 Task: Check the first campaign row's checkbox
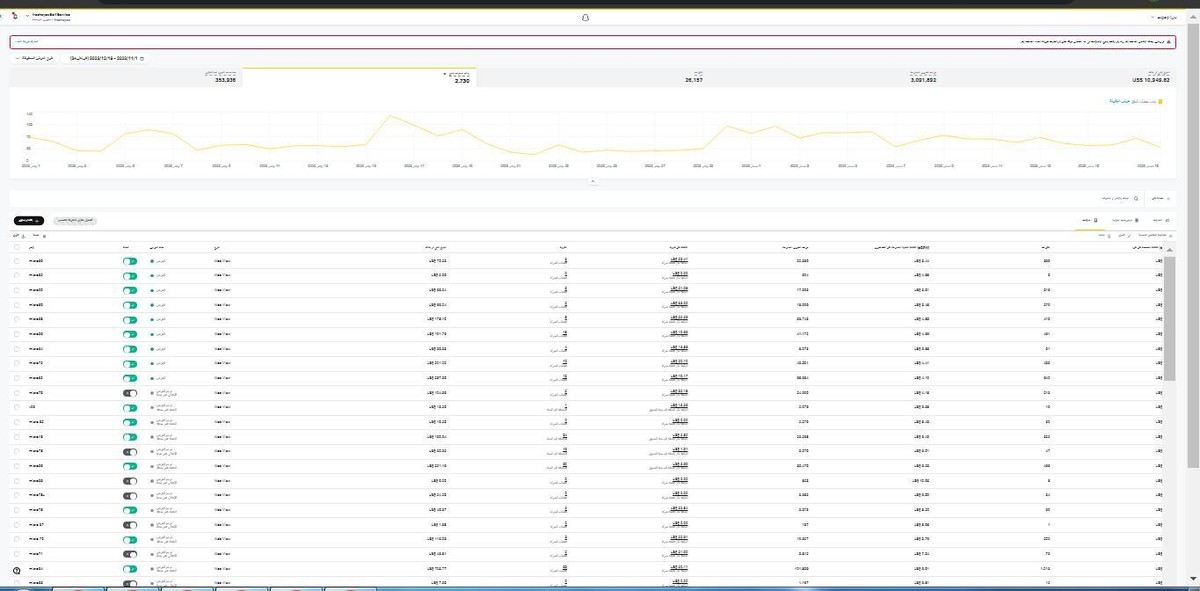[x=17, y=261]
